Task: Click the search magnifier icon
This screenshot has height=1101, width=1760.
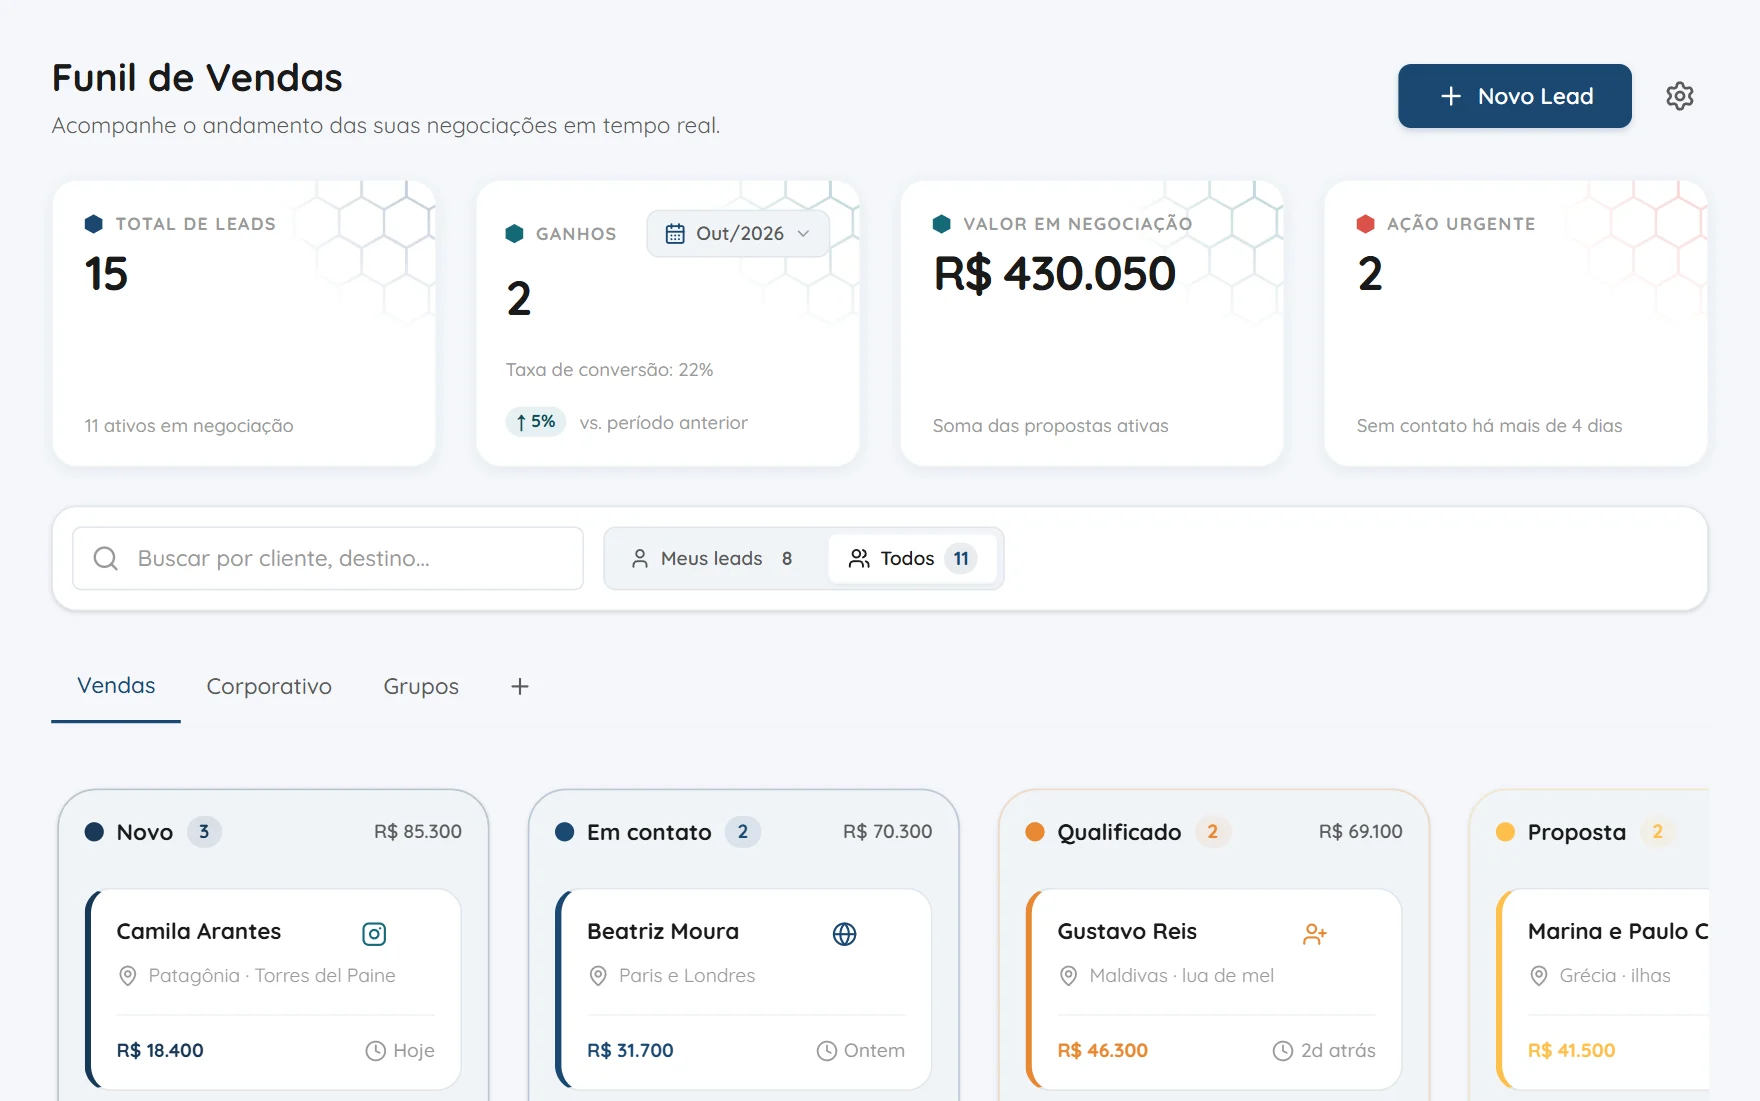Action: [106, 558]
